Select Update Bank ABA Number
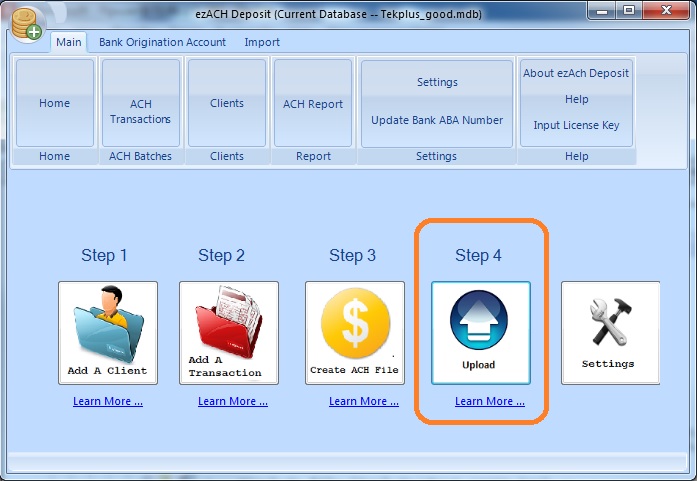The height and width of the screenshot is (481, 697). 437,120
